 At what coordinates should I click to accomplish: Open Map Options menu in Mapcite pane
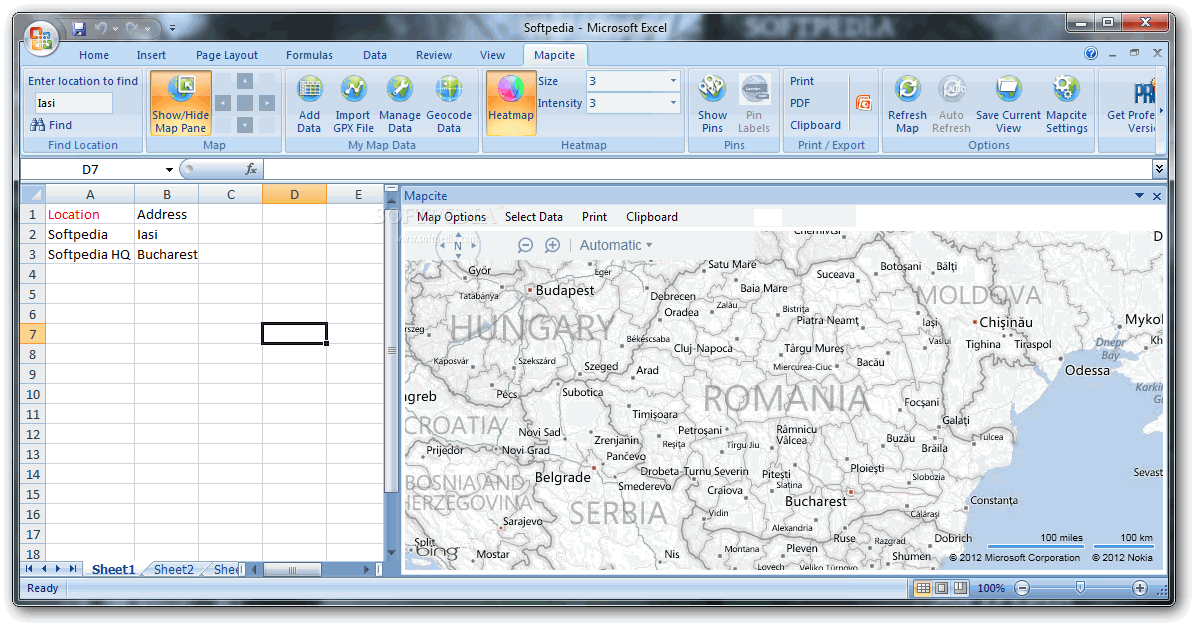[452, 217]
